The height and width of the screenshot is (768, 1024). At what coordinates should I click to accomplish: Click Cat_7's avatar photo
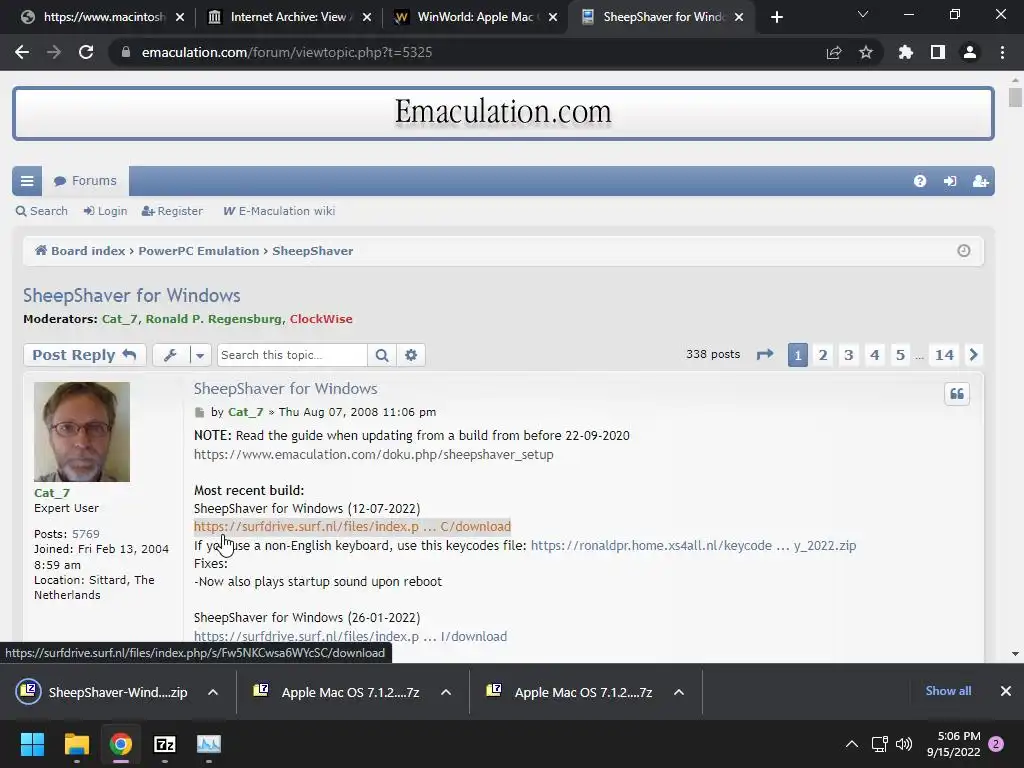click(82, 432)
